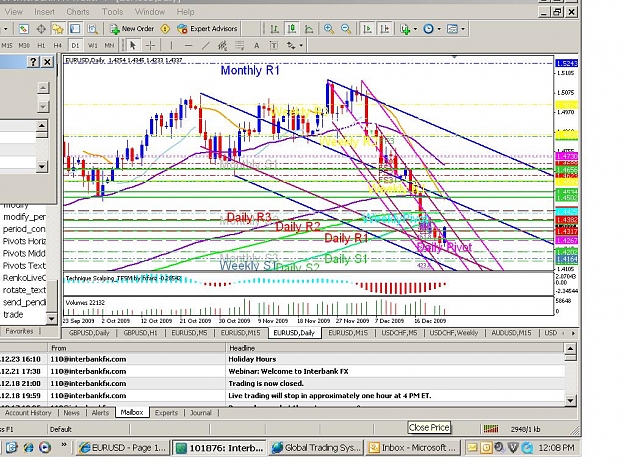The image size is (625, 469).
Task: Open the Experts terminal tab
Action: coord(166,413)
